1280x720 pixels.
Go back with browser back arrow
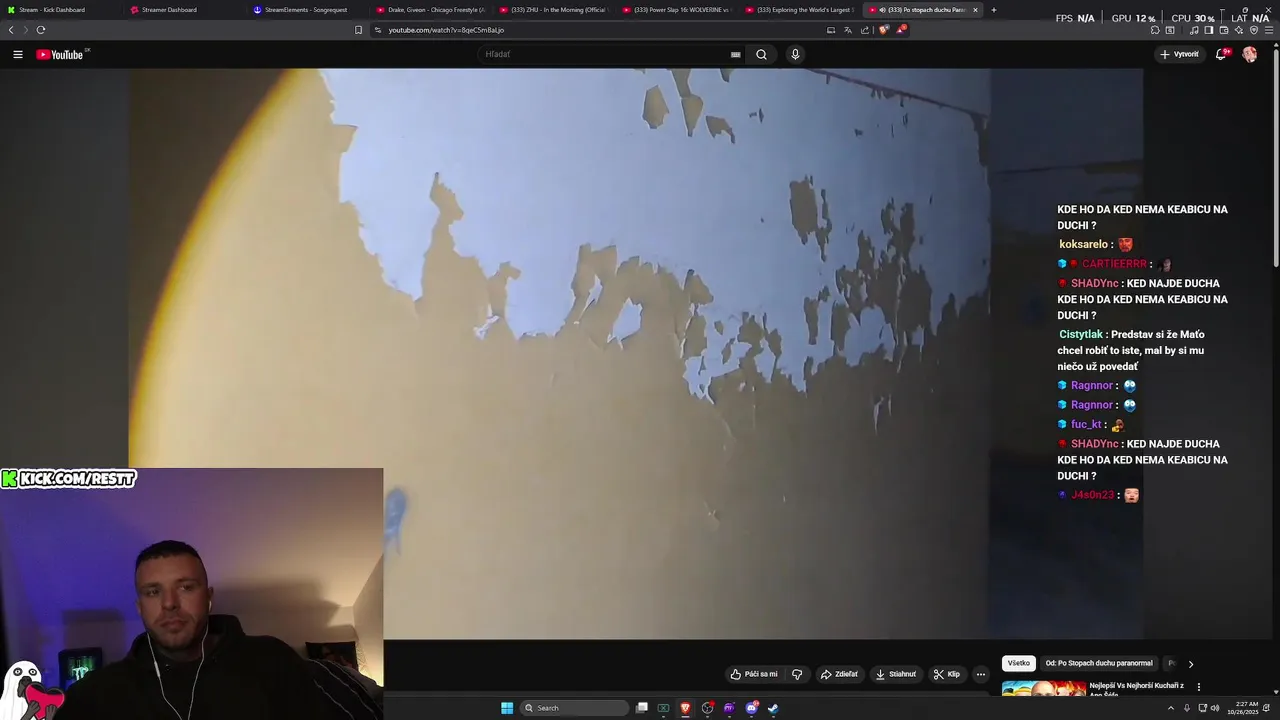click(11, 30)
